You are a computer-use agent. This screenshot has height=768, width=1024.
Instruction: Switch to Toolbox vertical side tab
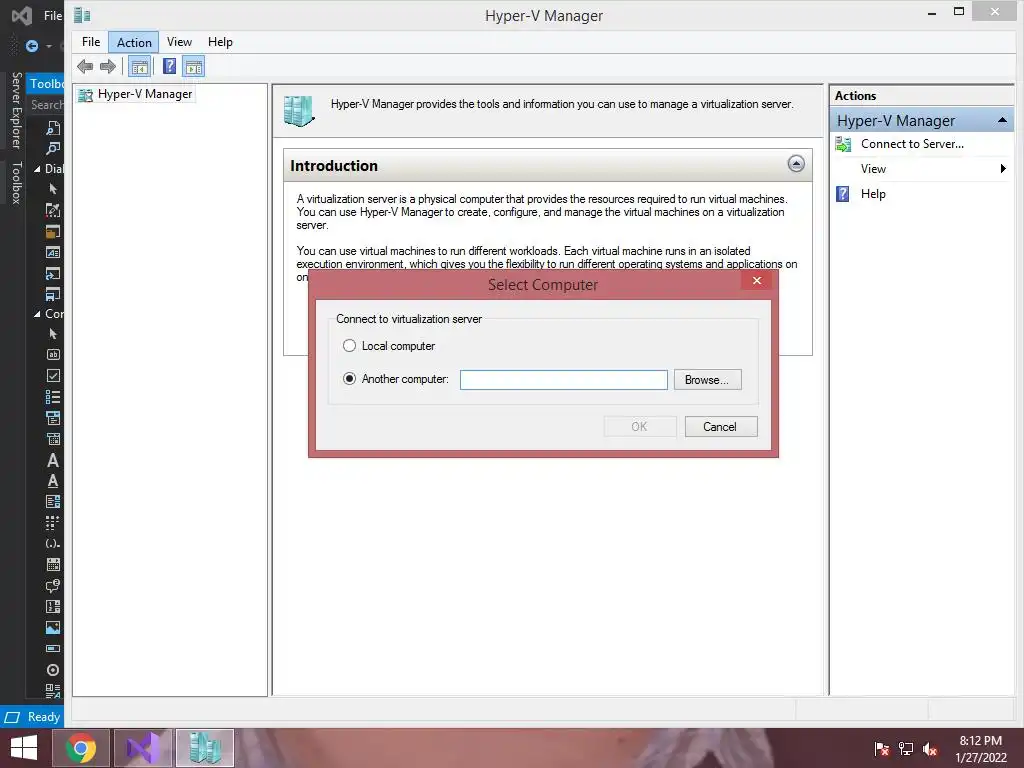pos(17,183)
